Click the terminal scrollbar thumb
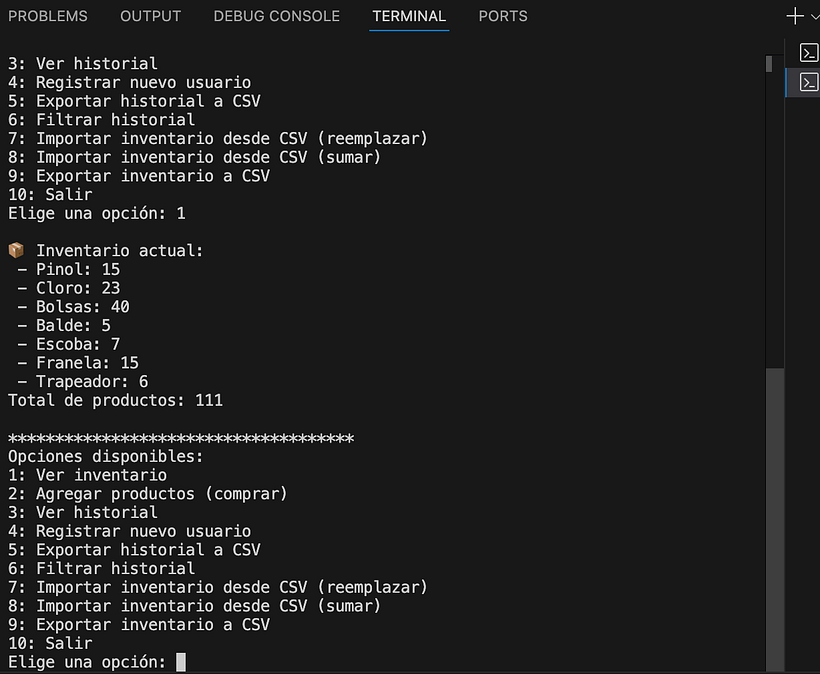Viewport: 820px width, 674px height. click(x=775, y=519)
